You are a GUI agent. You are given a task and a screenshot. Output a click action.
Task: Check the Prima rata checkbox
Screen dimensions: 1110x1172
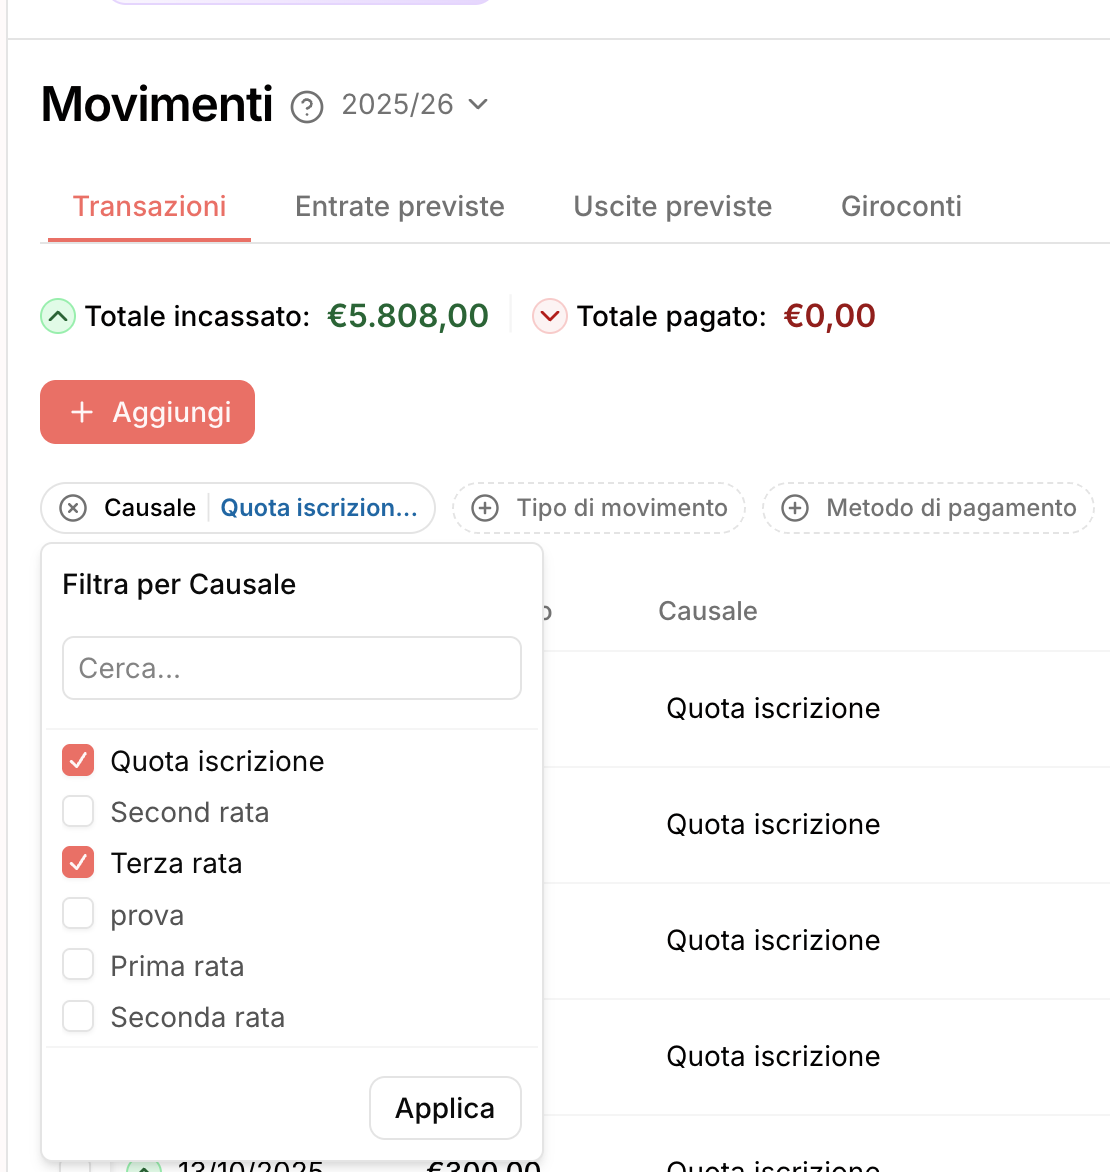click(78, 965)
